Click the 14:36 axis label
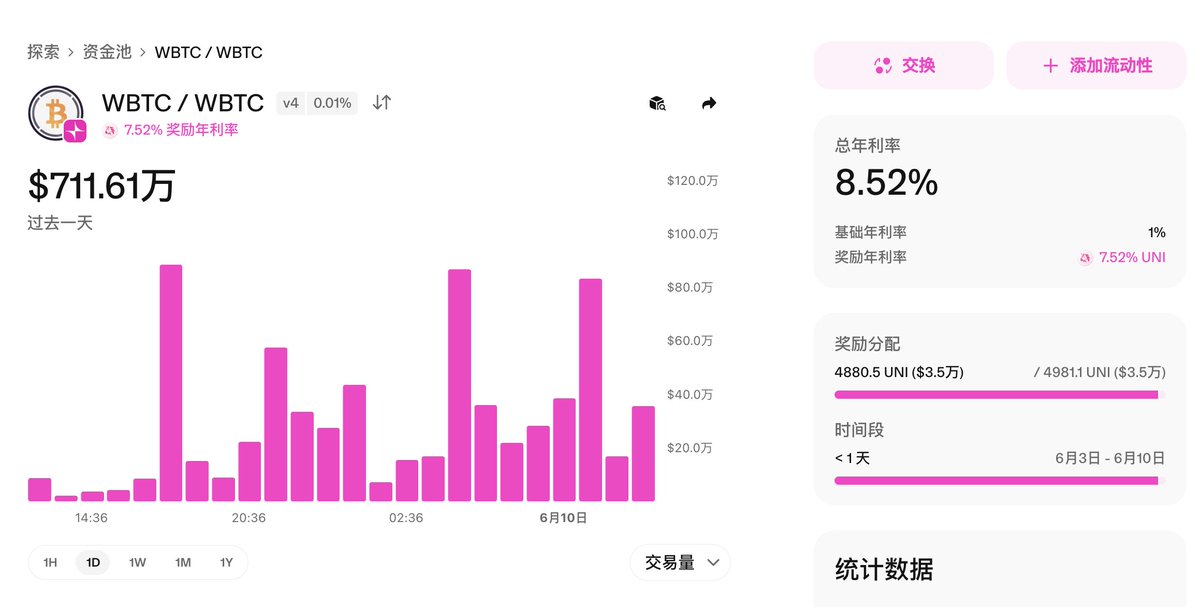This screenshot has width=1200, height=607. pyautogui.click(x=91, y=518)
